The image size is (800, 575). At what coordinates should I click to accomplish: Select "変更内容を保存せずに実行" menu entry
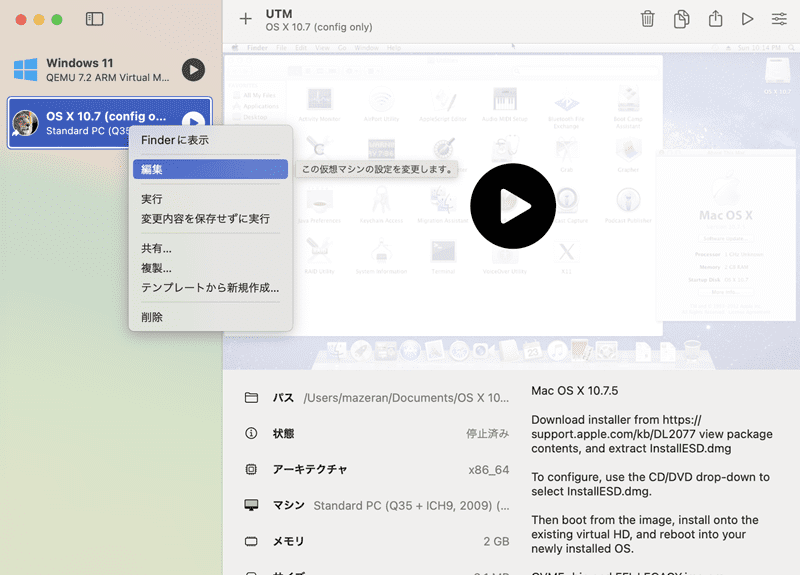pos(210,219)
